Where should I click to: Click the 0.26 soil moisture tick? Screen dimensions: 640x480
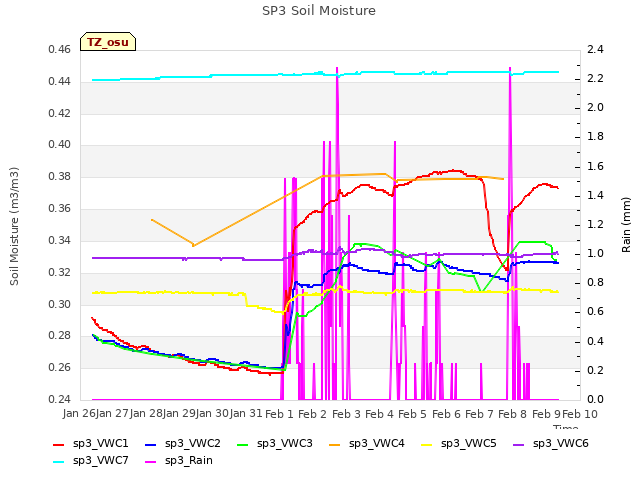click(60, 368)
